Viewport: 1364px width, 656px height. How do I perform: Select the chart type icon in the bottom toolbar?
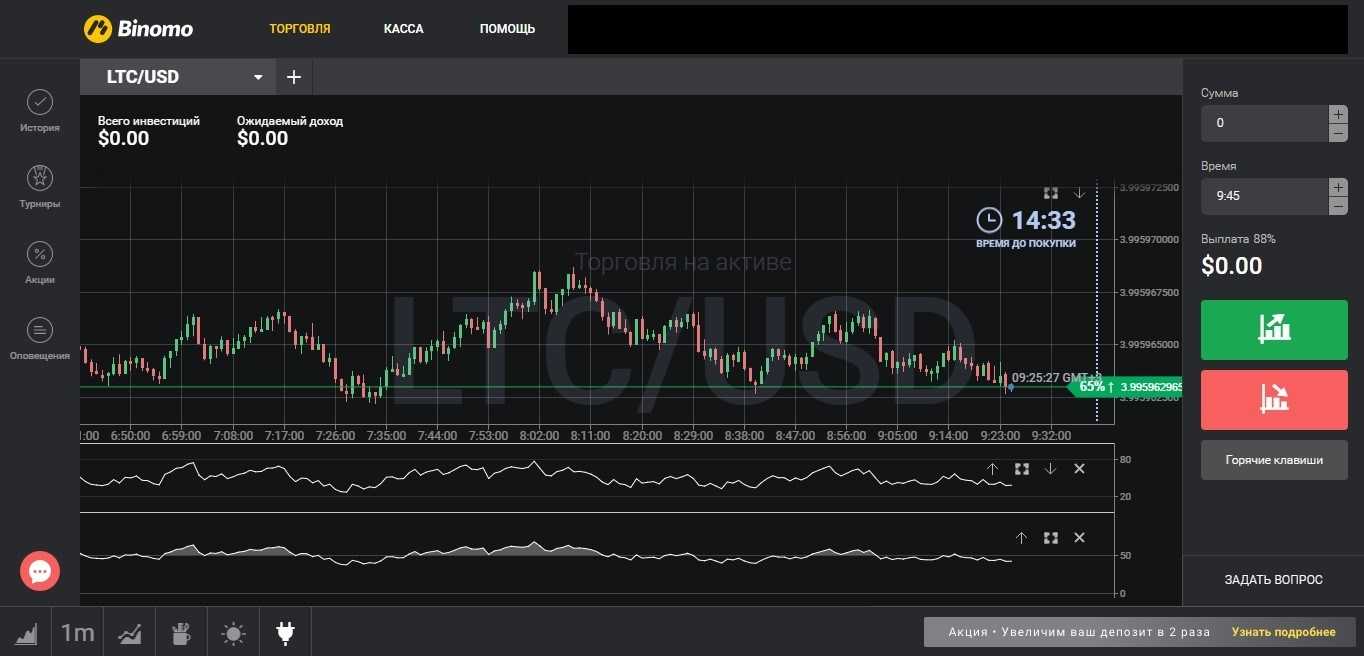pyautogui.click(x=26, y=633)
